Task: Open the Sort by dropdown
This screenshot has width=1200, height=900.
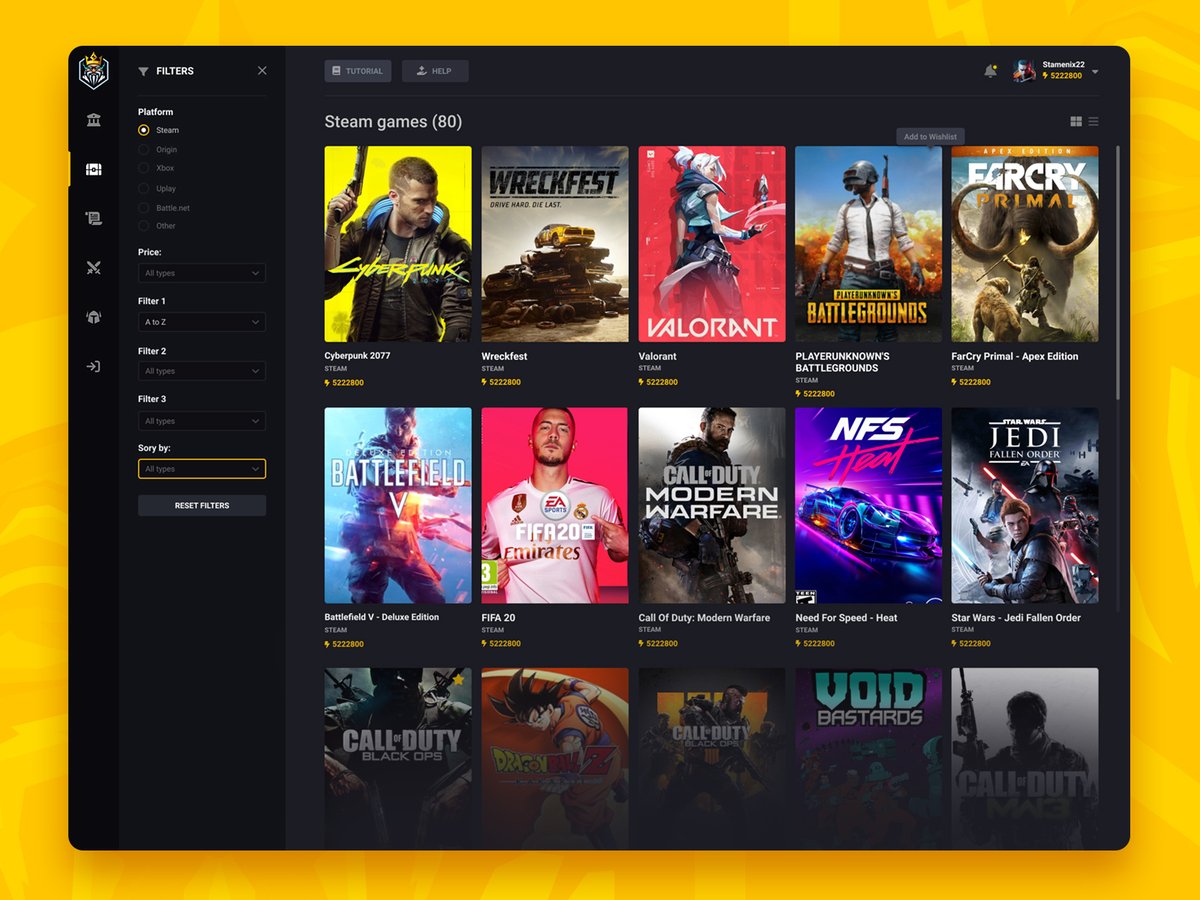Action: point(201,468)
